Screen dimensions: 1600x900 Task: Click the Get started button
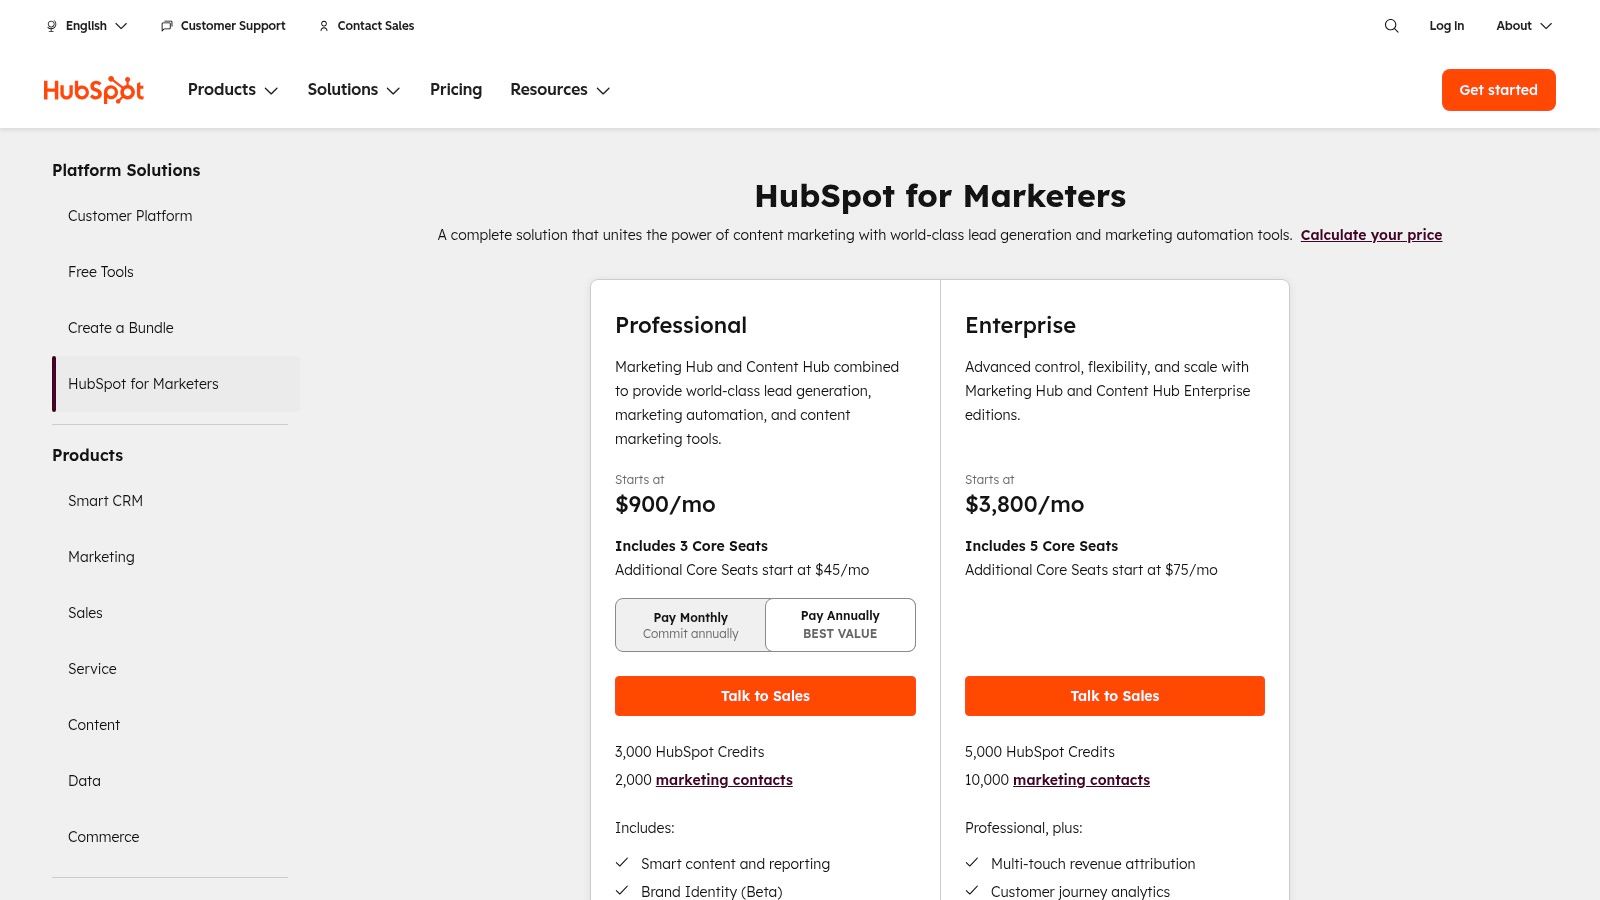(1498, 90)
